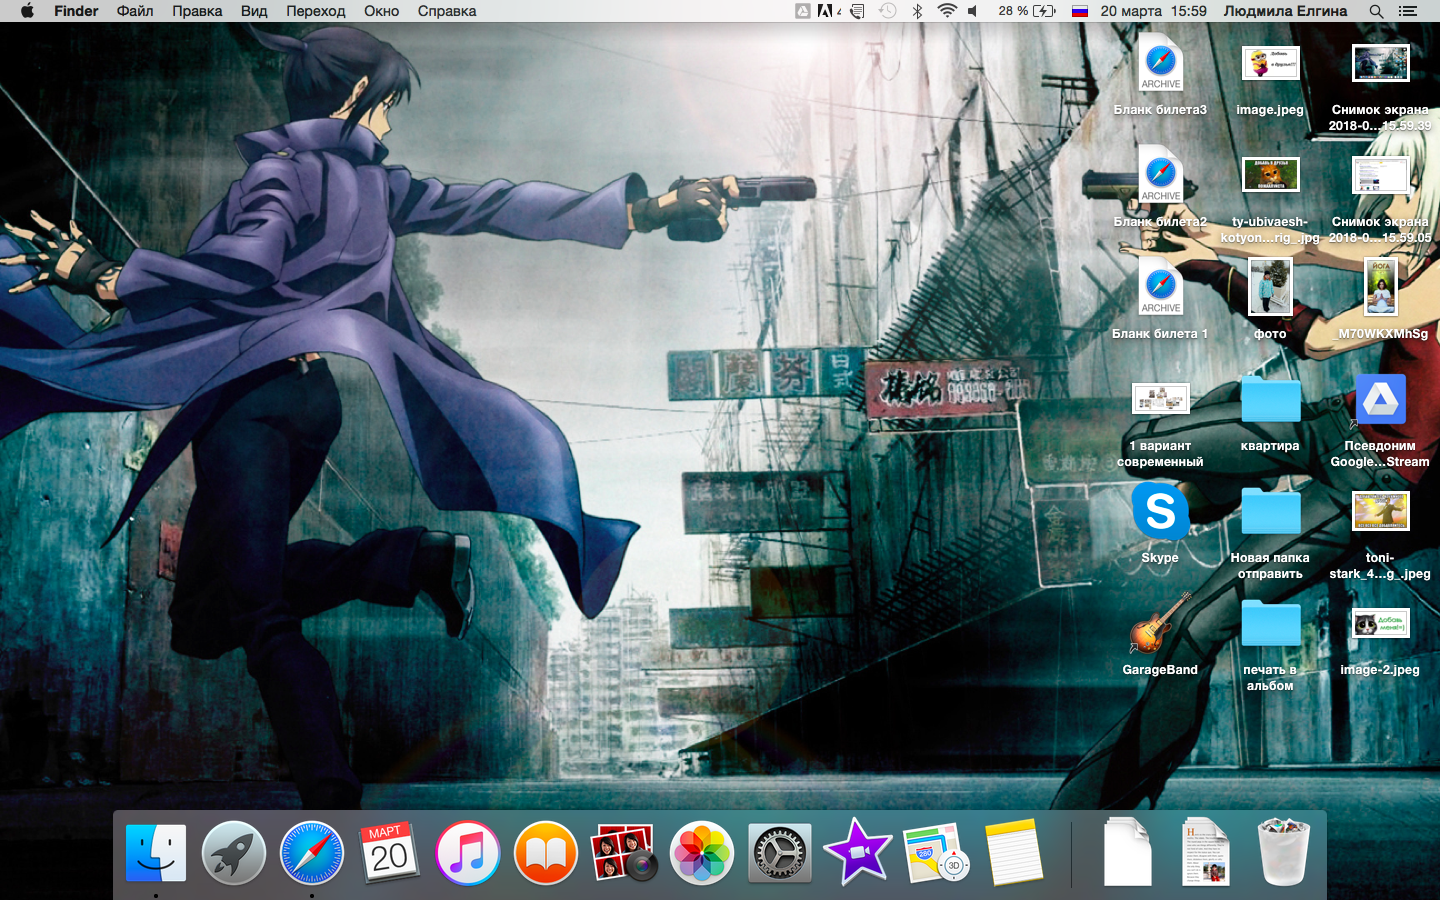This screenshot has height=900, width=1440.
Task: Open Safari compass icon in Dock
Action: pyautogui.click(x=311, y=853)
